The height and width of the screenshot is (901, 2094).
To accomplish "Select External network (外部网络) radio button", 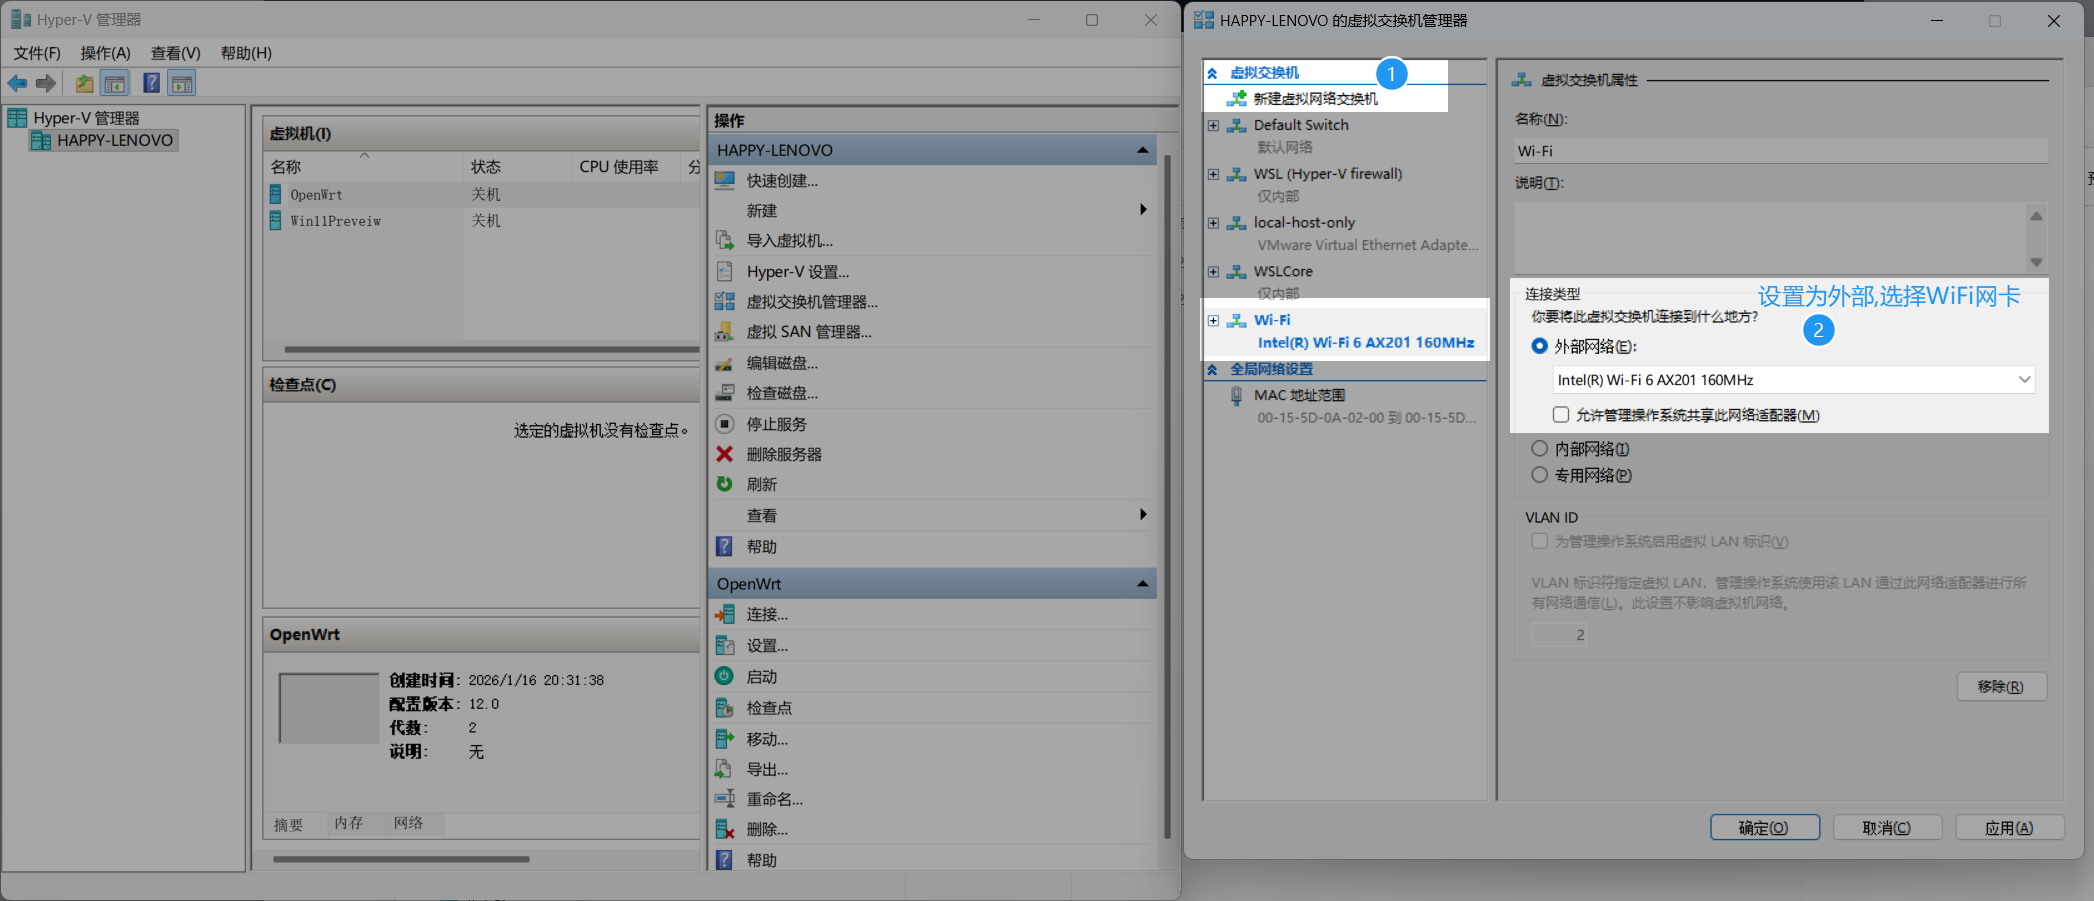I will coord(1540,346).
